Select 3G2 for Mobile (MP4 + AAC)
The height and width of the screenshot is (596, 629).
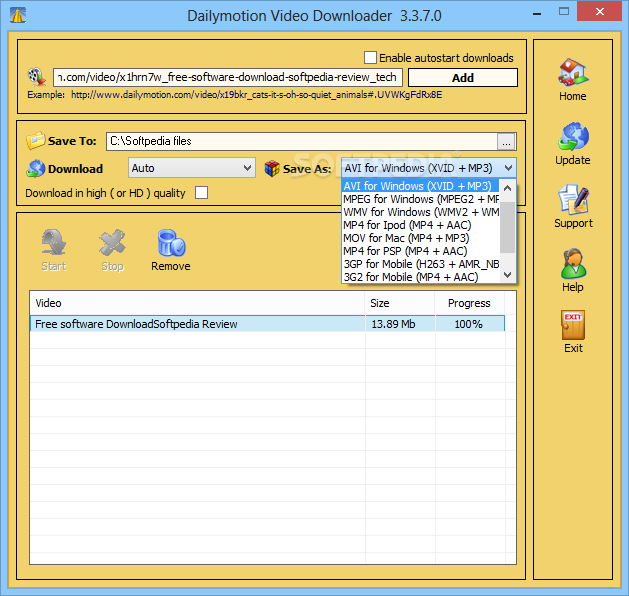pos(421,277)
